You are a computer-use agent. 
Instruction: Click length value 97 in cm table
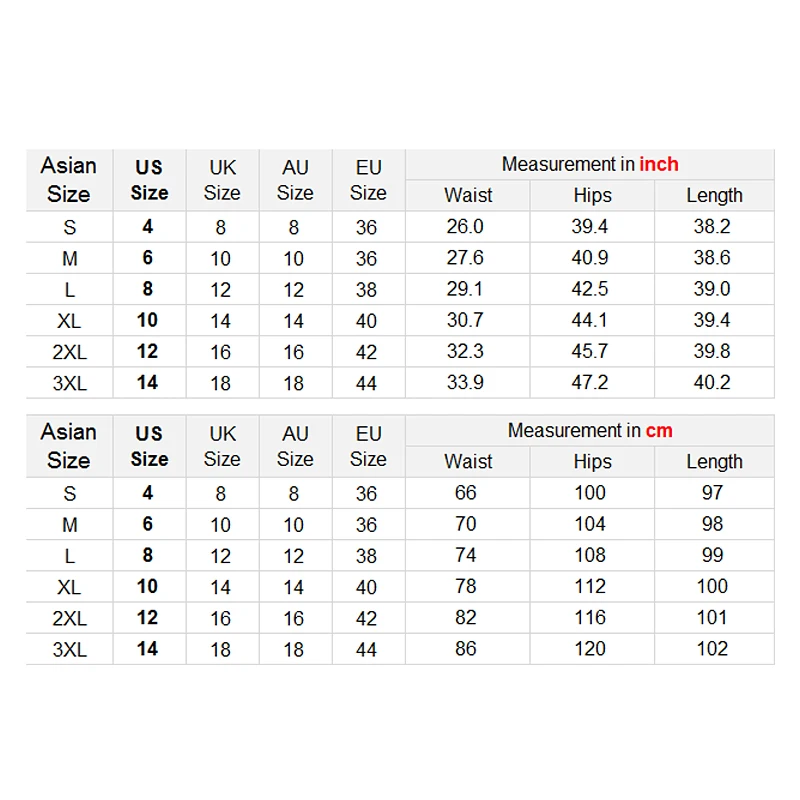pos(712,493)
